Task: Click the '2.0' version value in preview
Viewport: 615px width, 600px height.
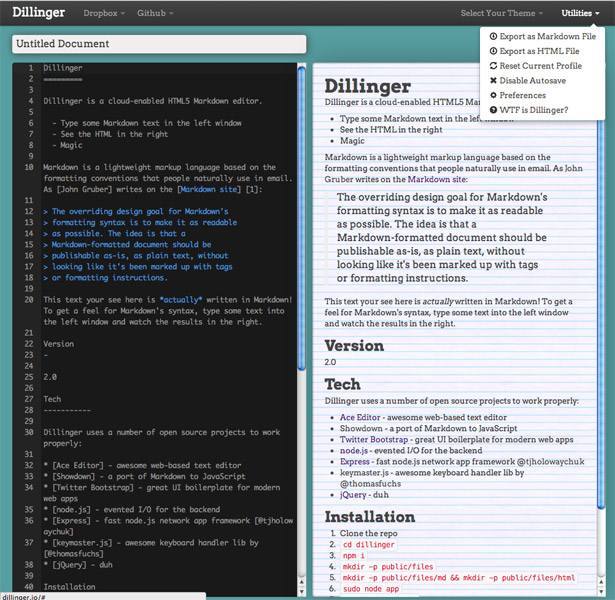Action: (330, 362)
